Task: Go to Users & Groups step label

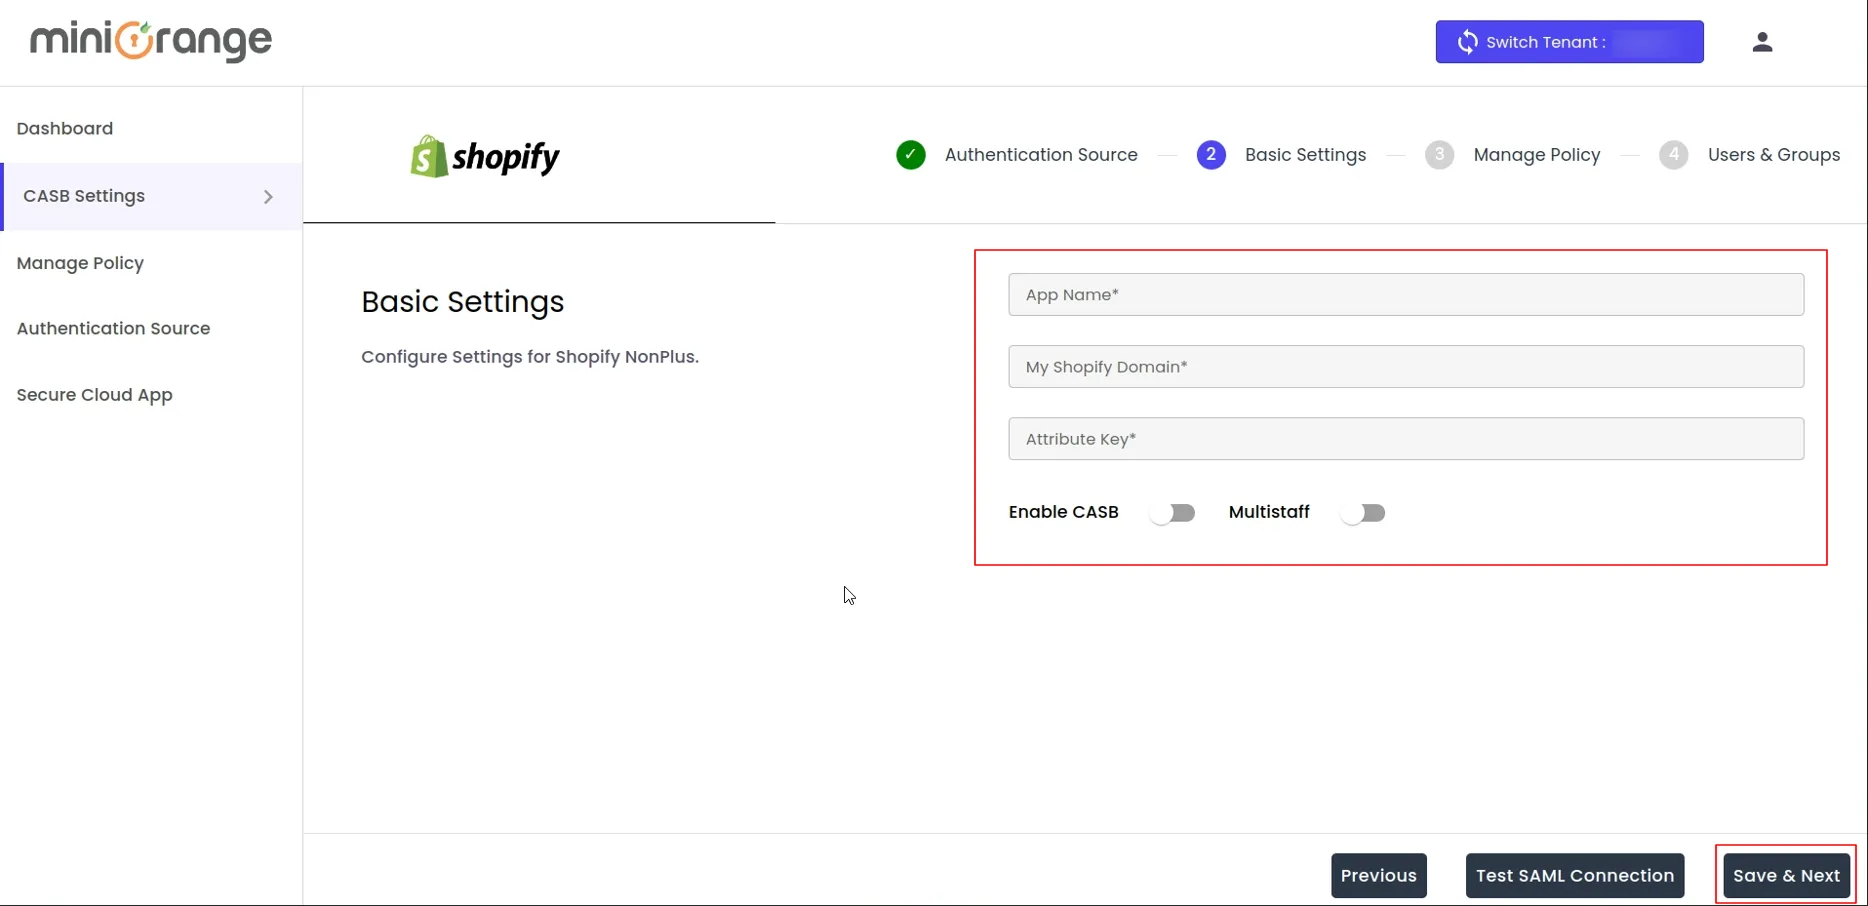Action: pos(1774,155)
